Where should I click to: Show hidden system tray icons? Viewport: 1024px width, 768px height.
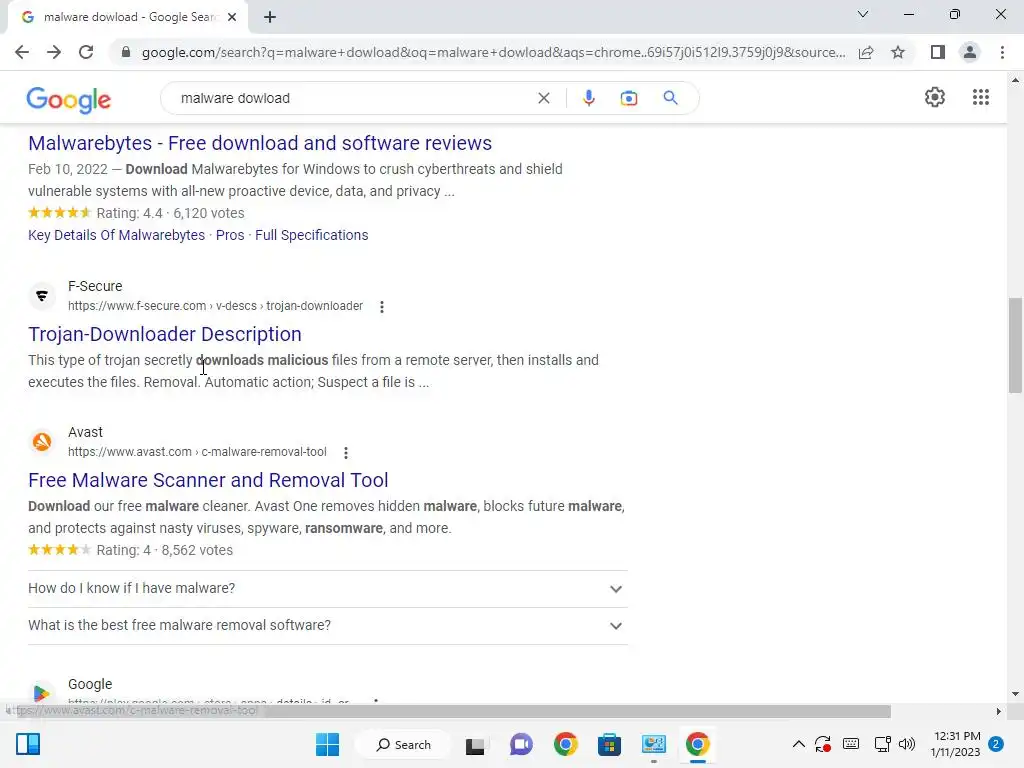click(798, 744)
